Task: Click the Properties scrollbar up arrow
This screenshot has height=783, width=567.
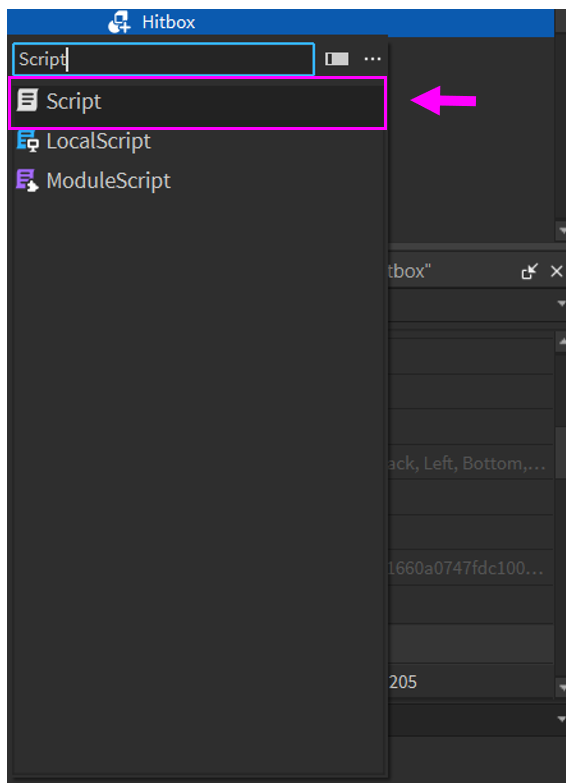Action: (561, 342)
